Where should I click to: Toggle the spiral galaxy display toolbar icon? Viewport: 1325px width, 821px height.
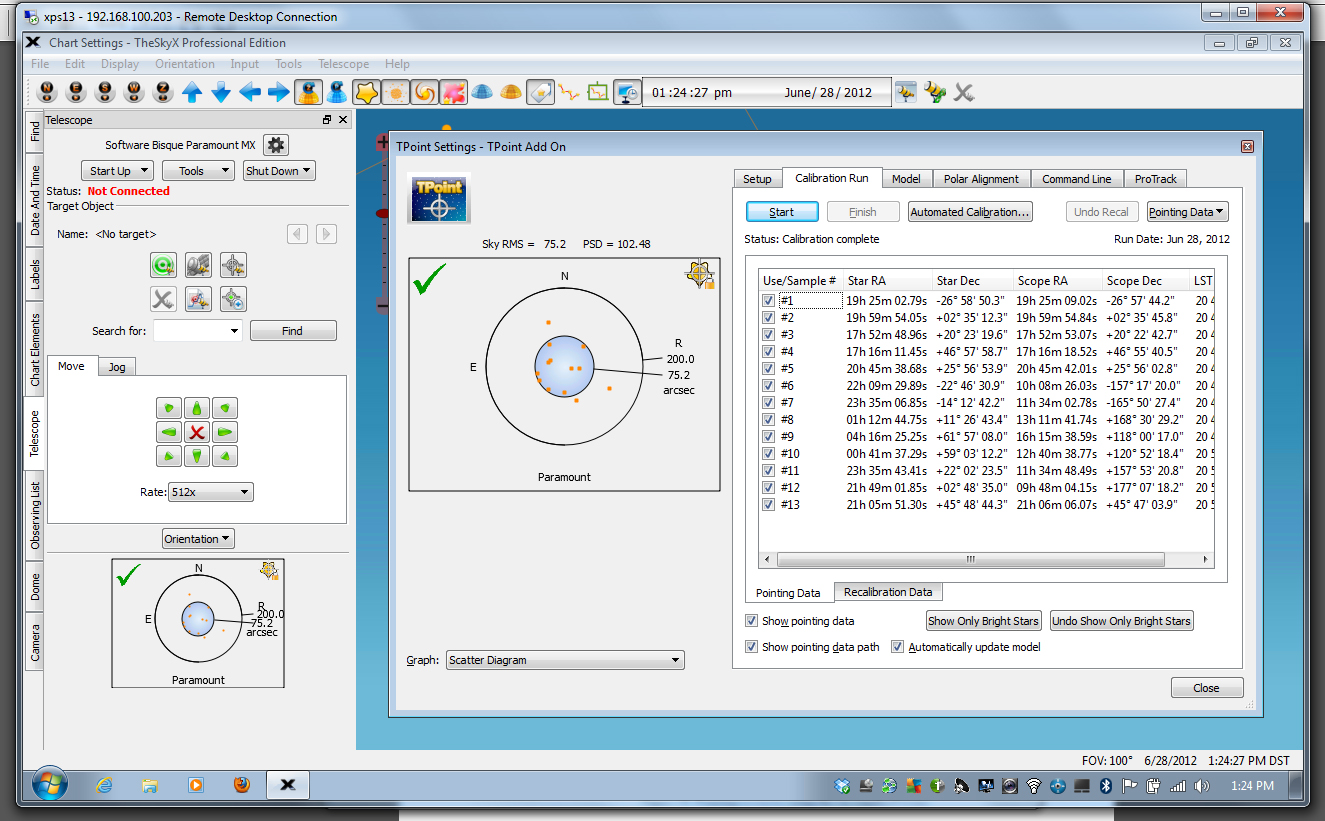pyautogui.click(x=425, y=92)
